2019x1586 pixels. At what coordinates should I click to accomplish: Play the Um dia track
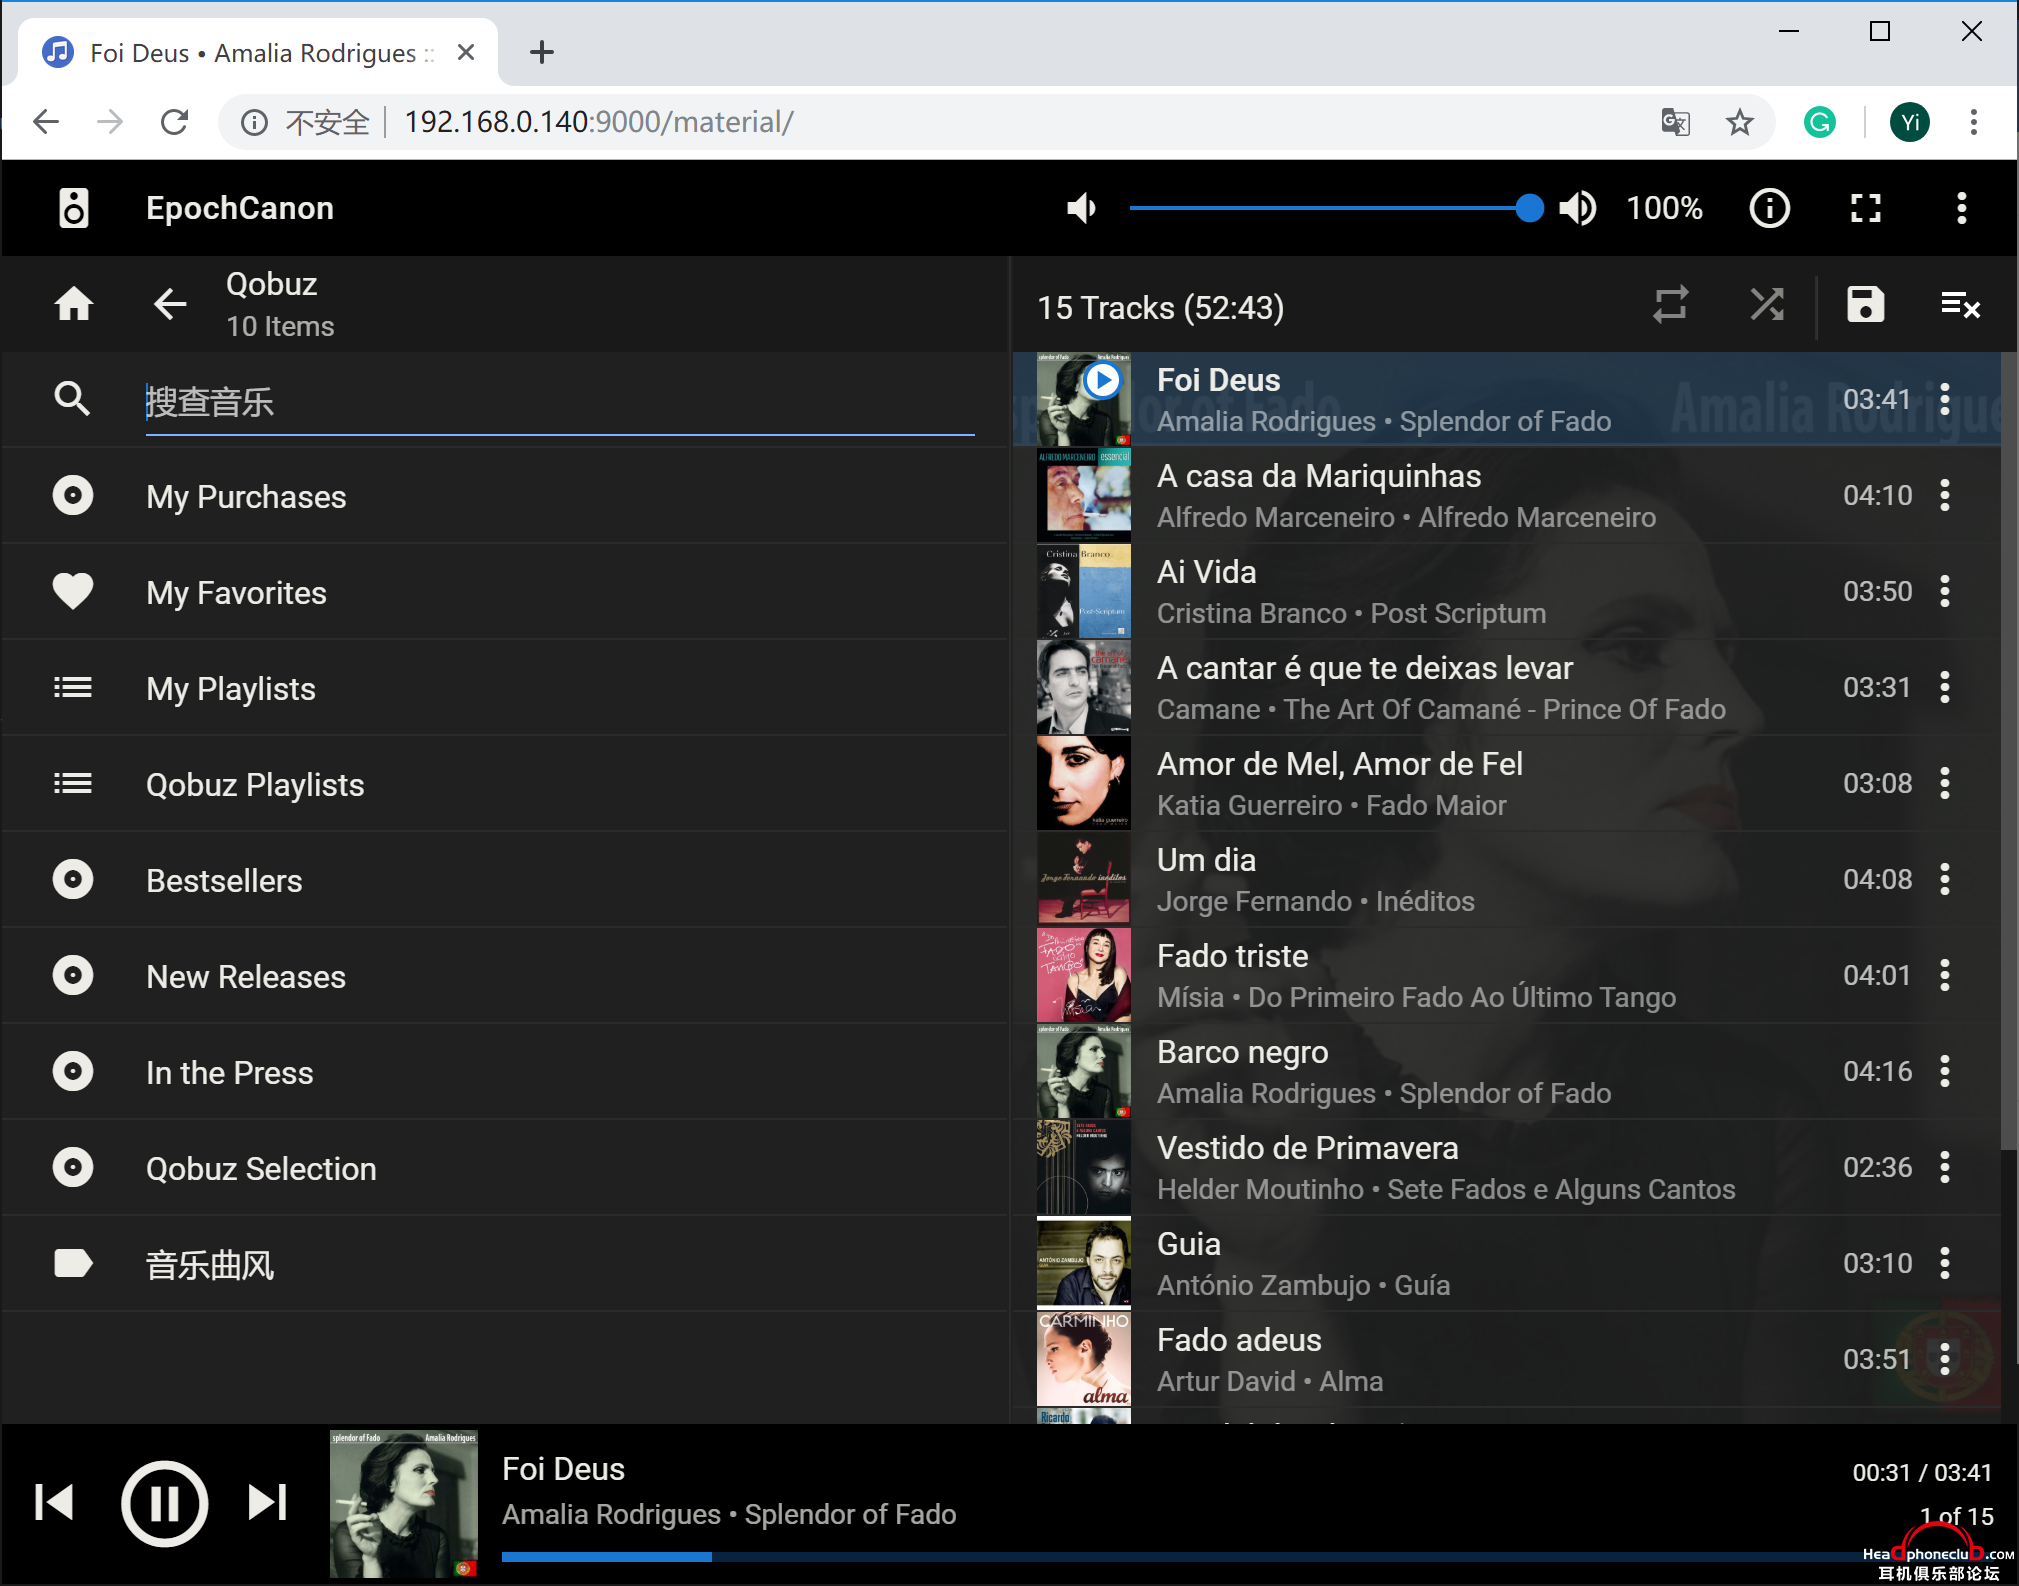(x=1507, y=879)
